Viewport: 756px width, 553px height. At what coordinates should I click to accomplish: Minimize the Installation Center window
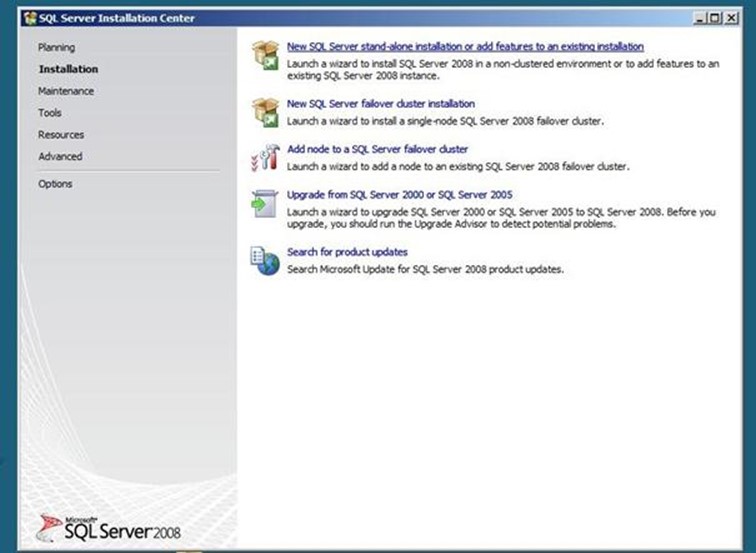700,18
